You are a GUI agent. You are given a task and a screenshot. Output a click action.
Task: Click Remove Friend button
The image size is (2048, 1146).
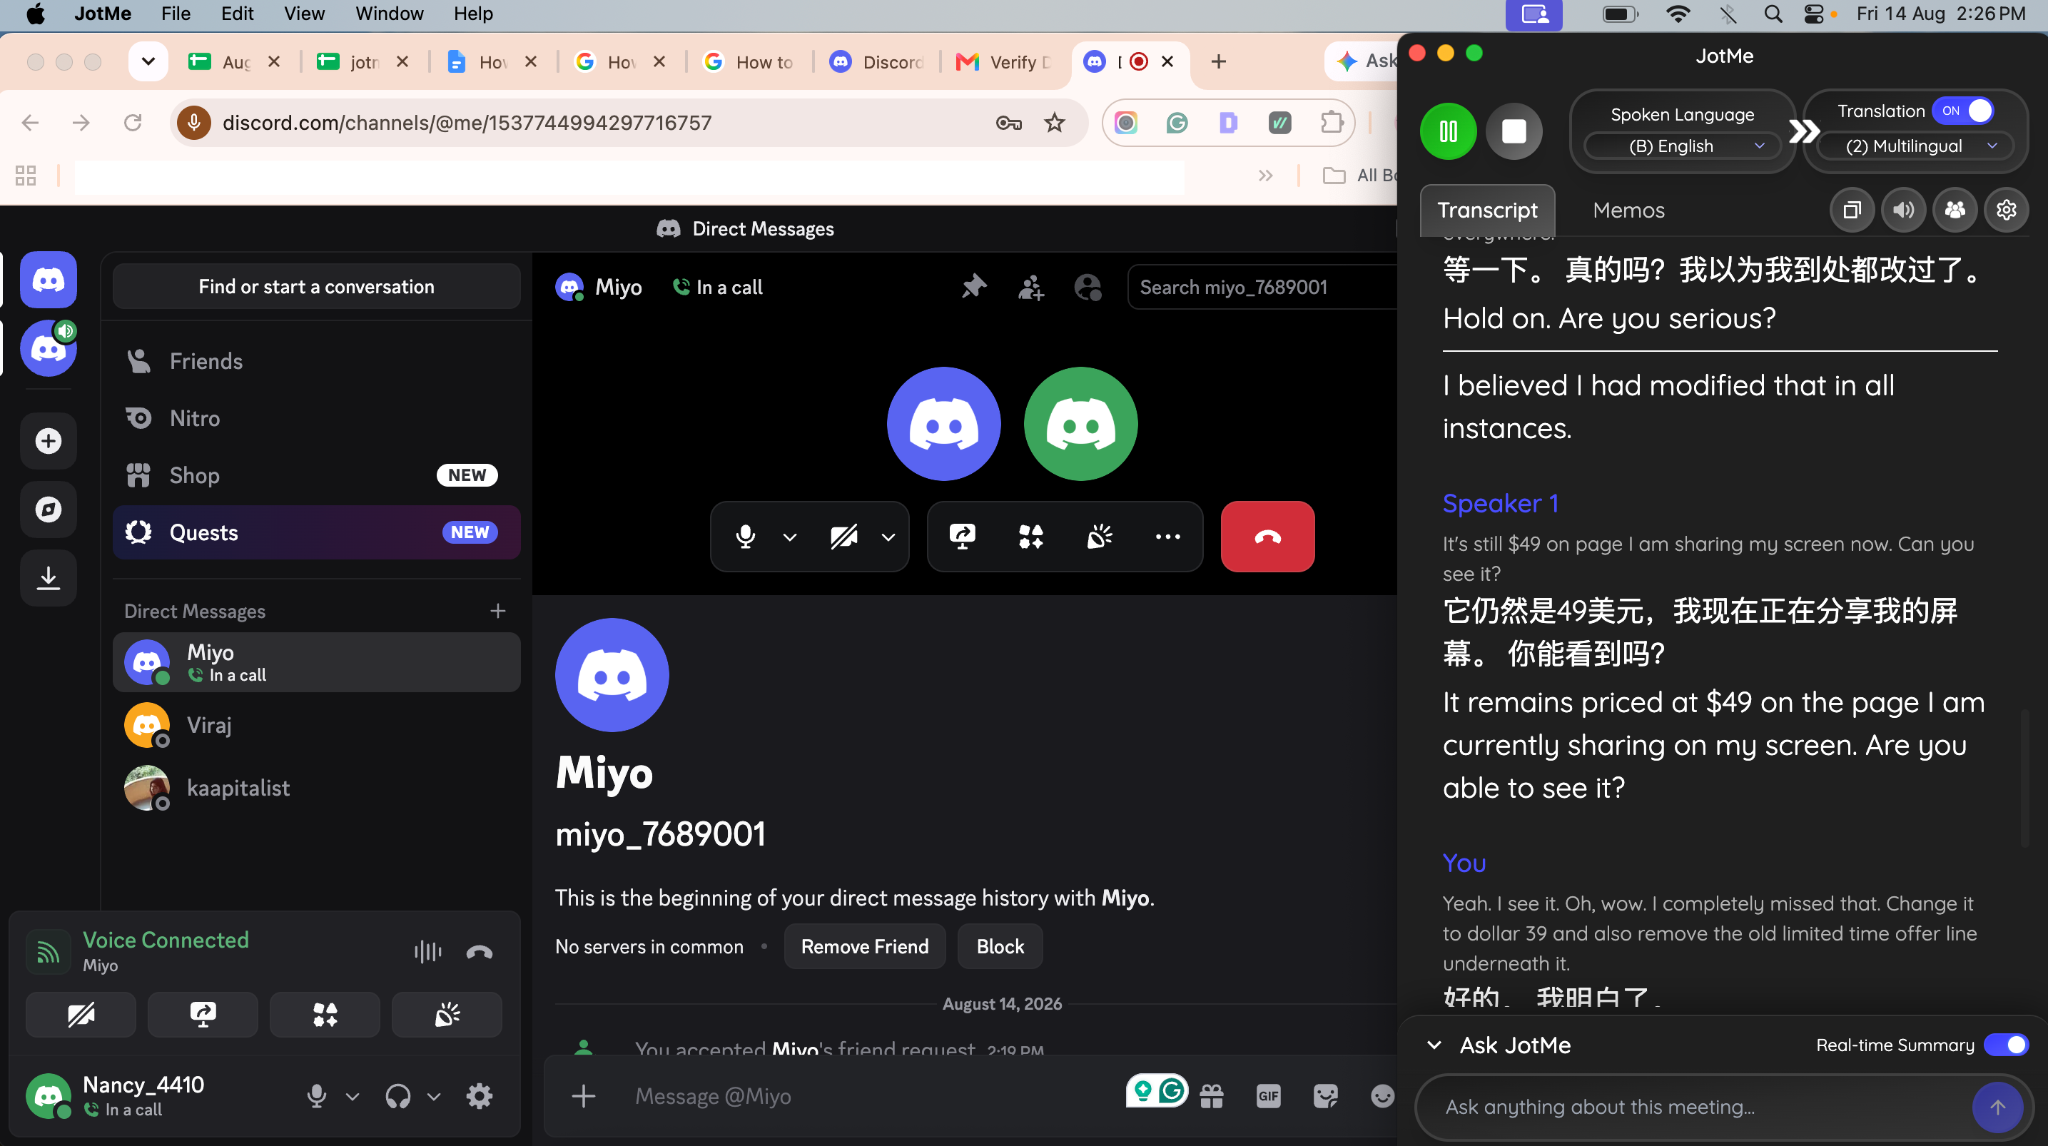pos(864,947)
